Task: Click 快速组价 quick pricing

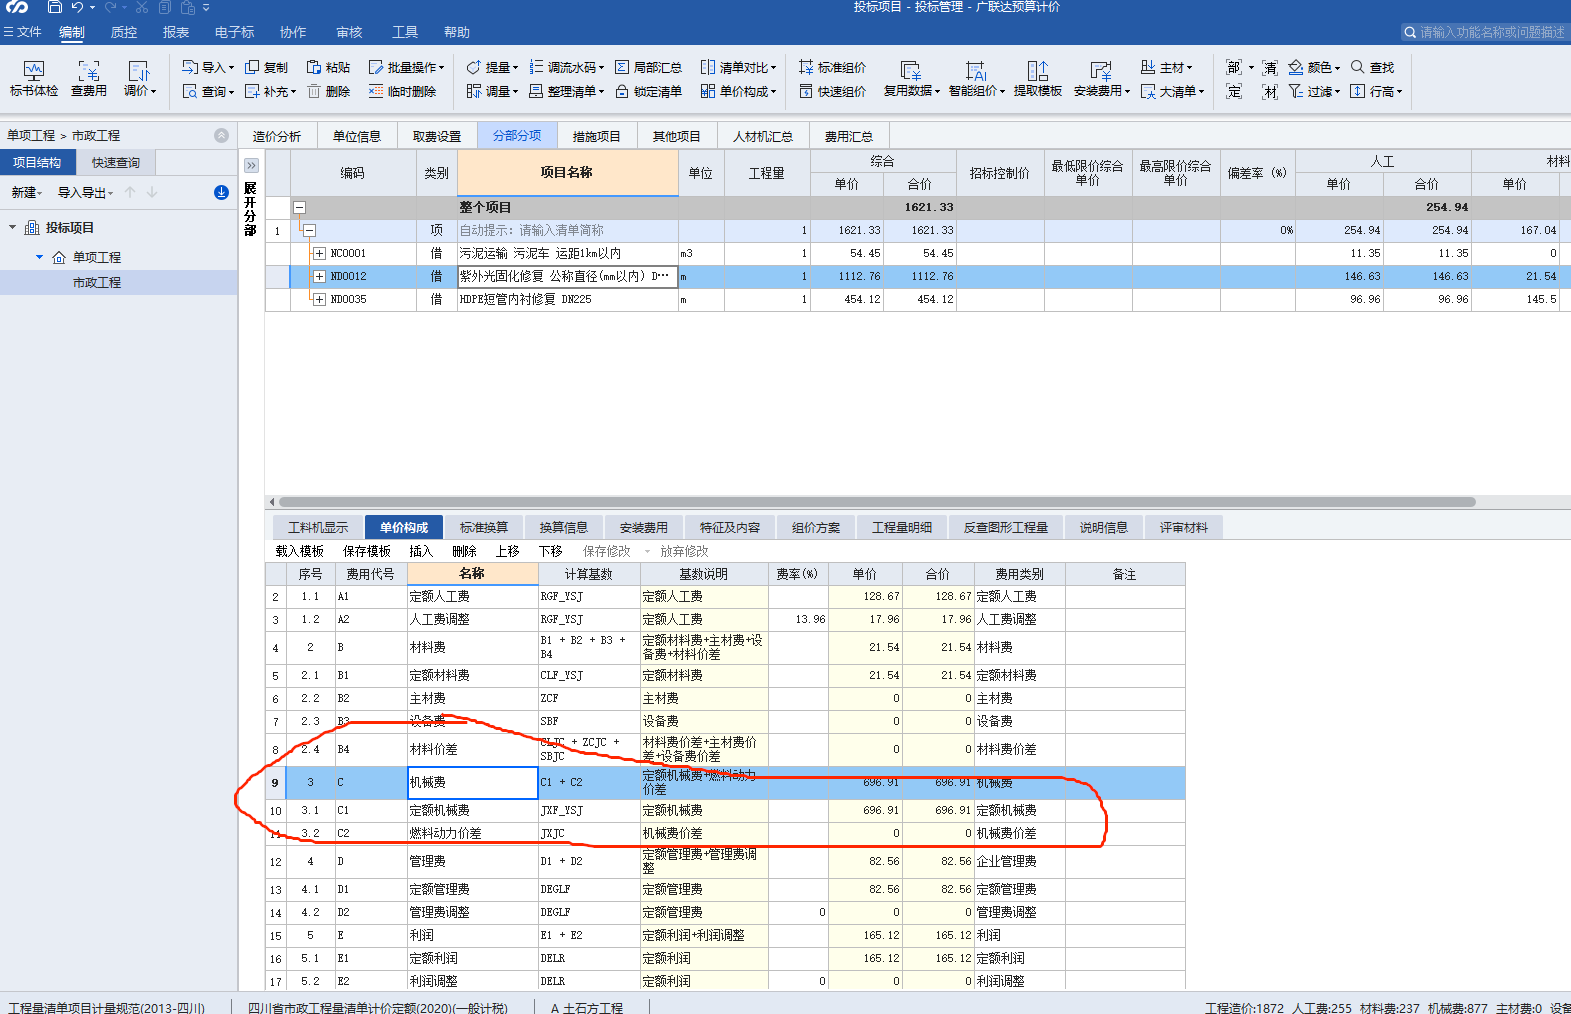Action: (832, 91)
